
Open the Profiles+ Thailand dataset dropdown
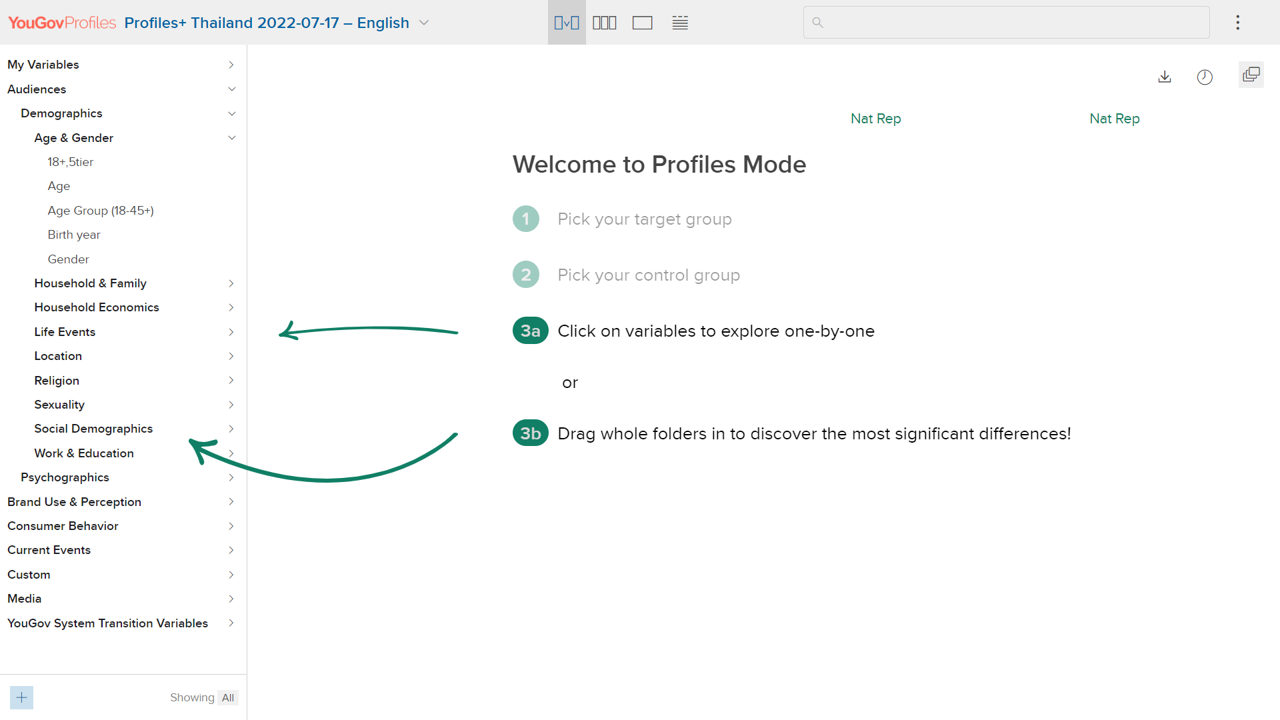coord(277,22)
